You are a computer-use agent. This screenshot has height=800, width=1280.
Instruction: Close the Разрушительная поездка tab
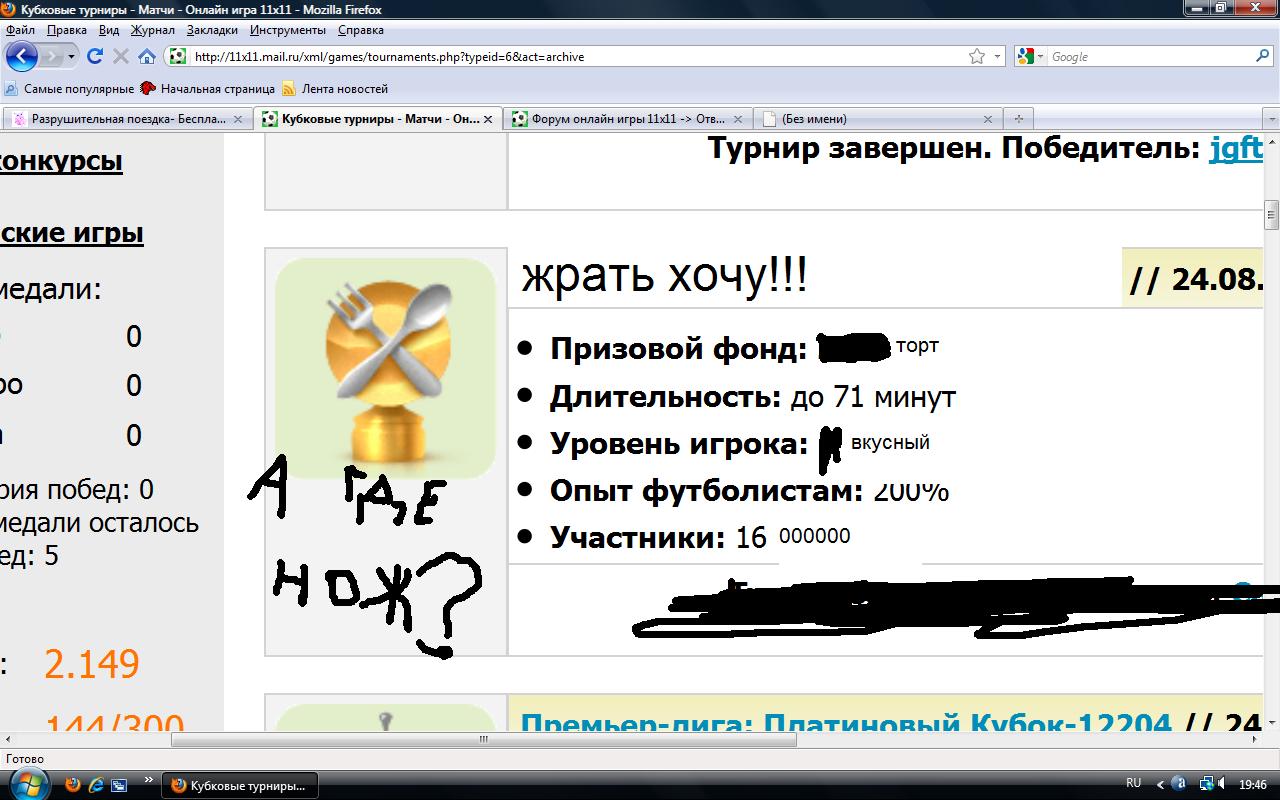[x=238, y=119]
